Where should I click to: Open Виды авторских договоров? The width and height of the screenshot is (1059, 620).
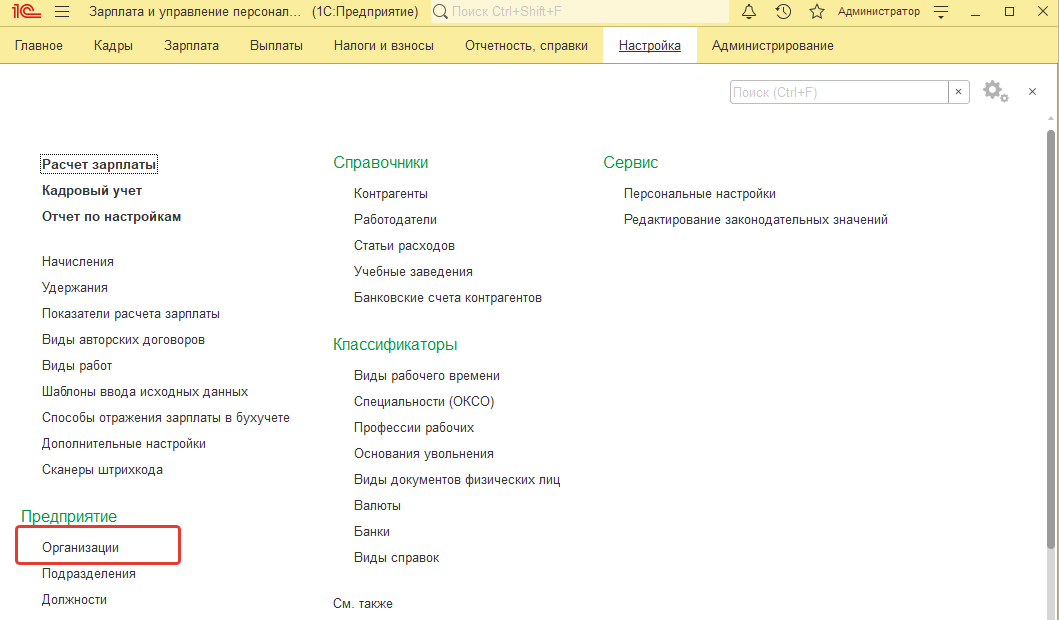[x=123, y=340]
